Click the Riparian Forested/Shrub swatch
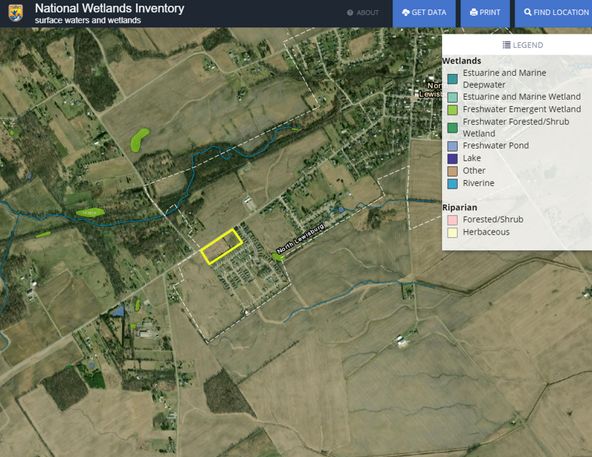592x457 pixels. tap(452, 220)
